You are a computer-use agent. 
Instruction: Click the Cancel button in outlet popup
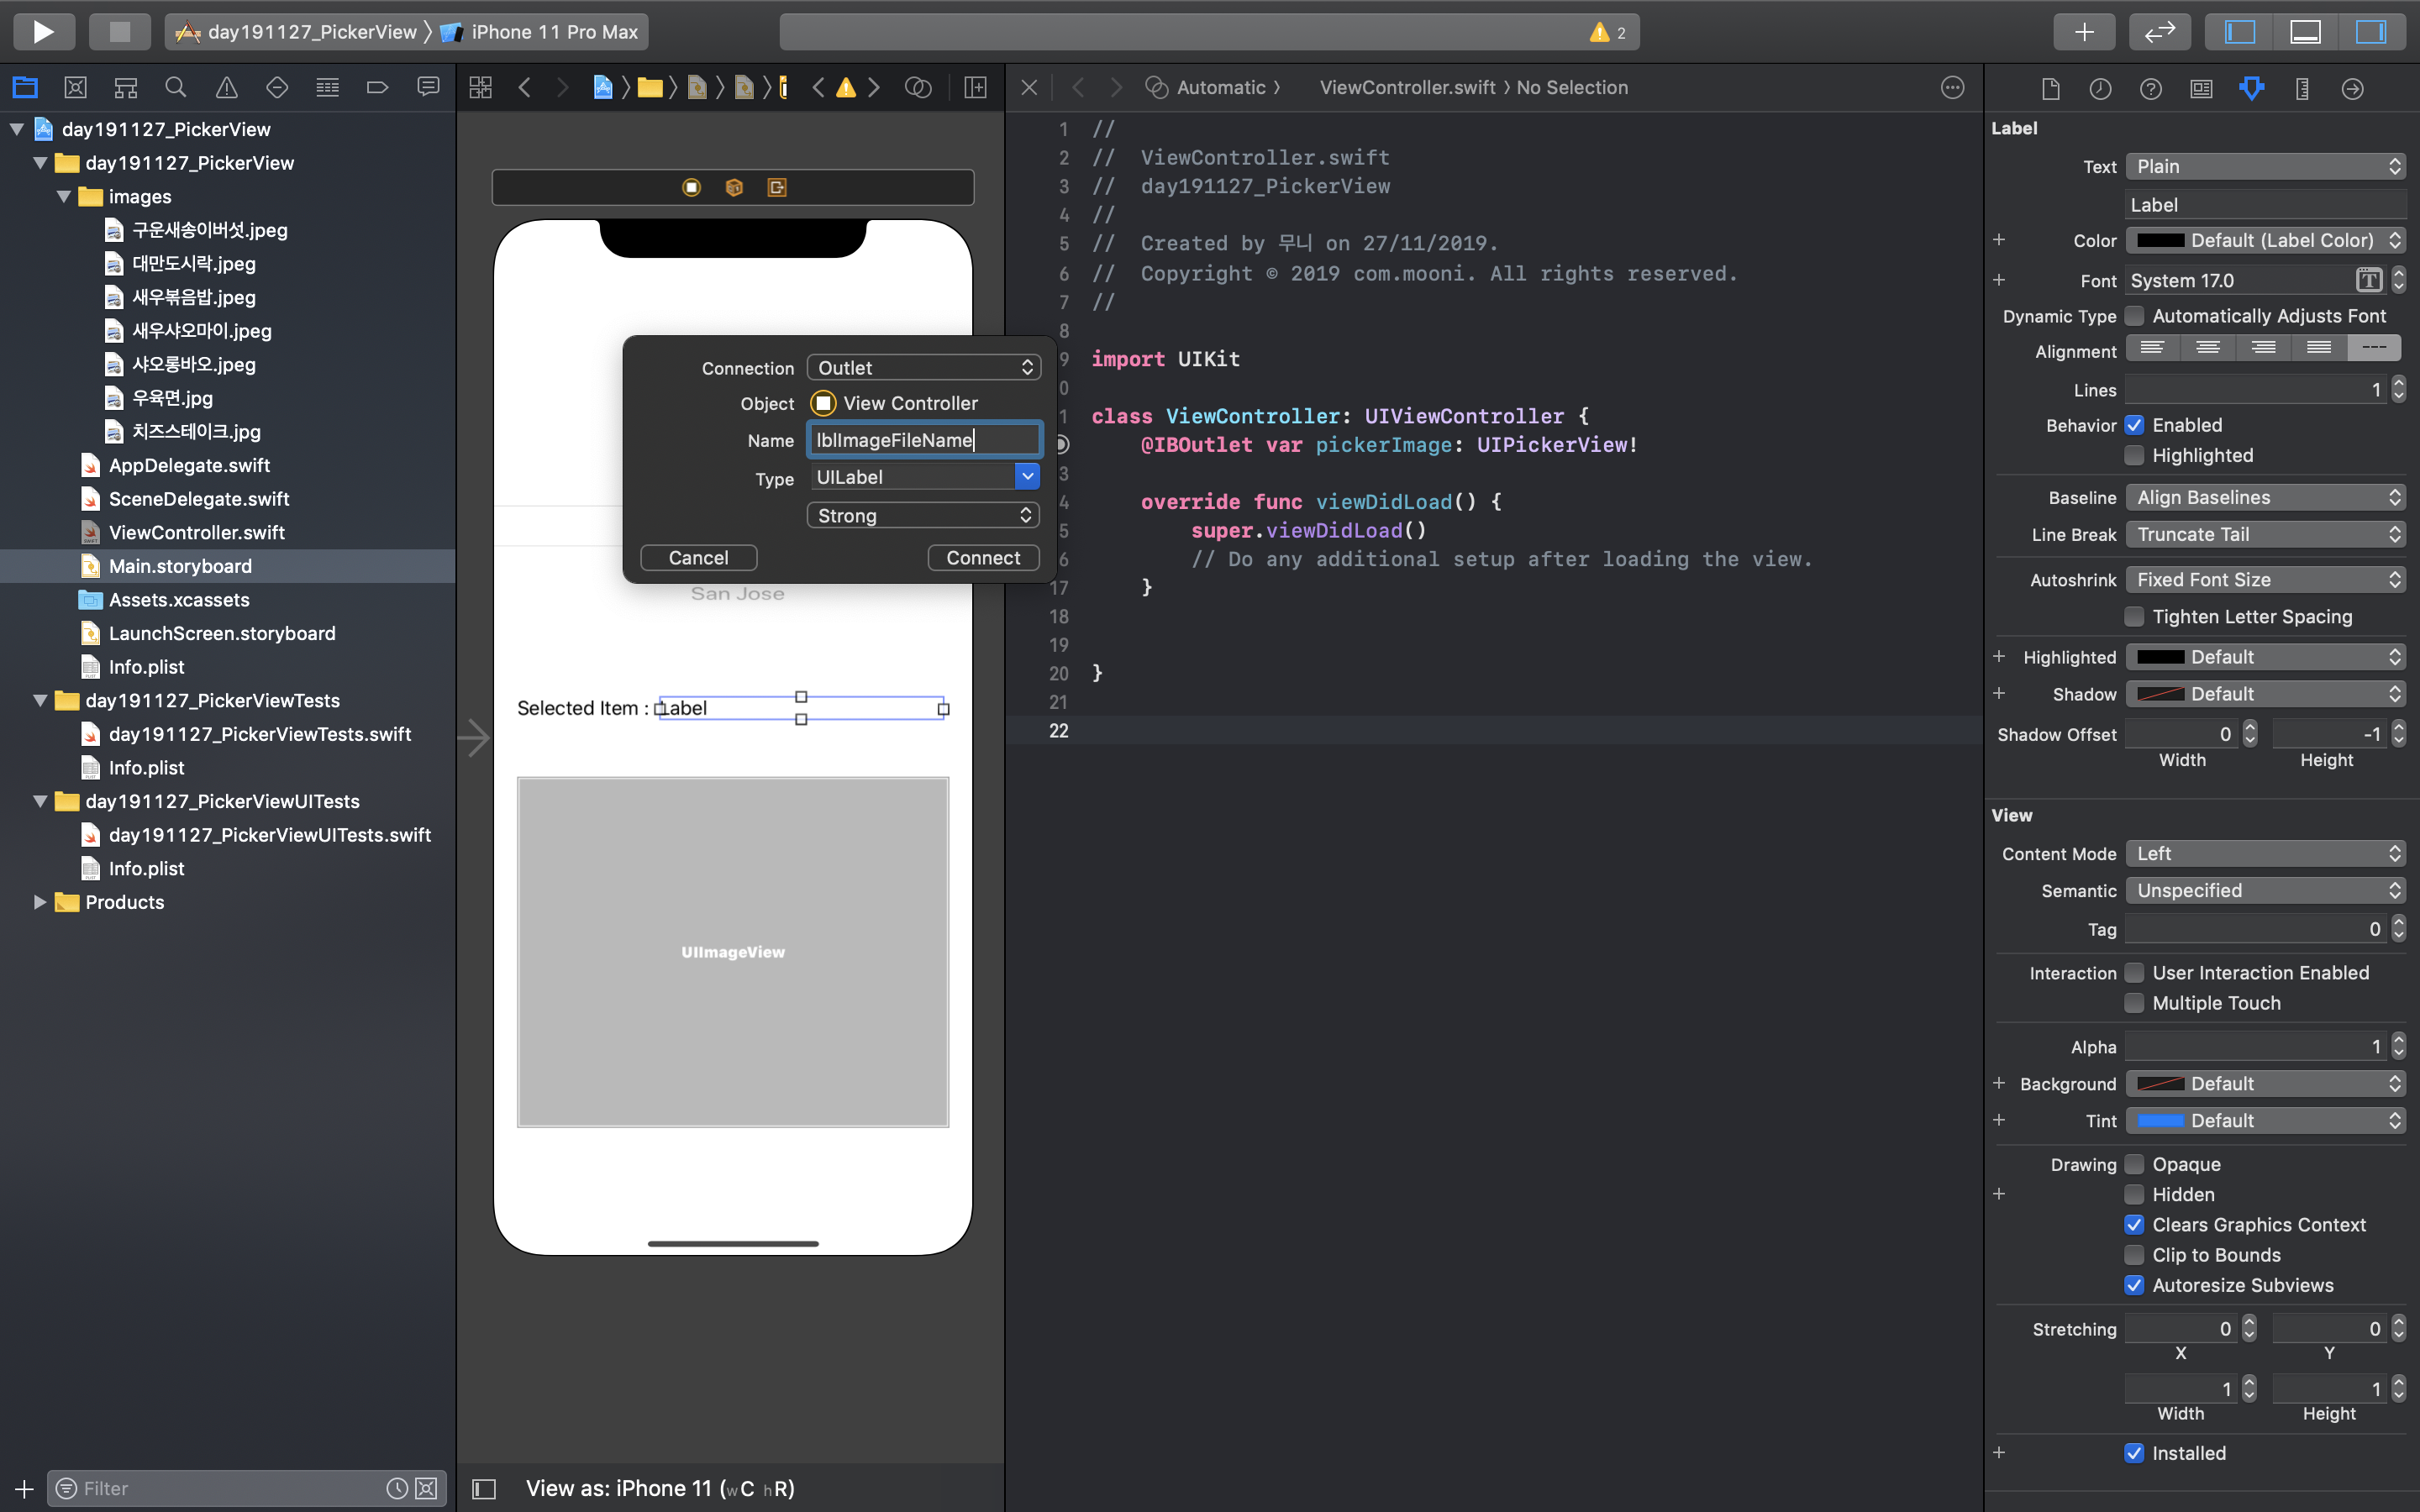tap(698, 558)
